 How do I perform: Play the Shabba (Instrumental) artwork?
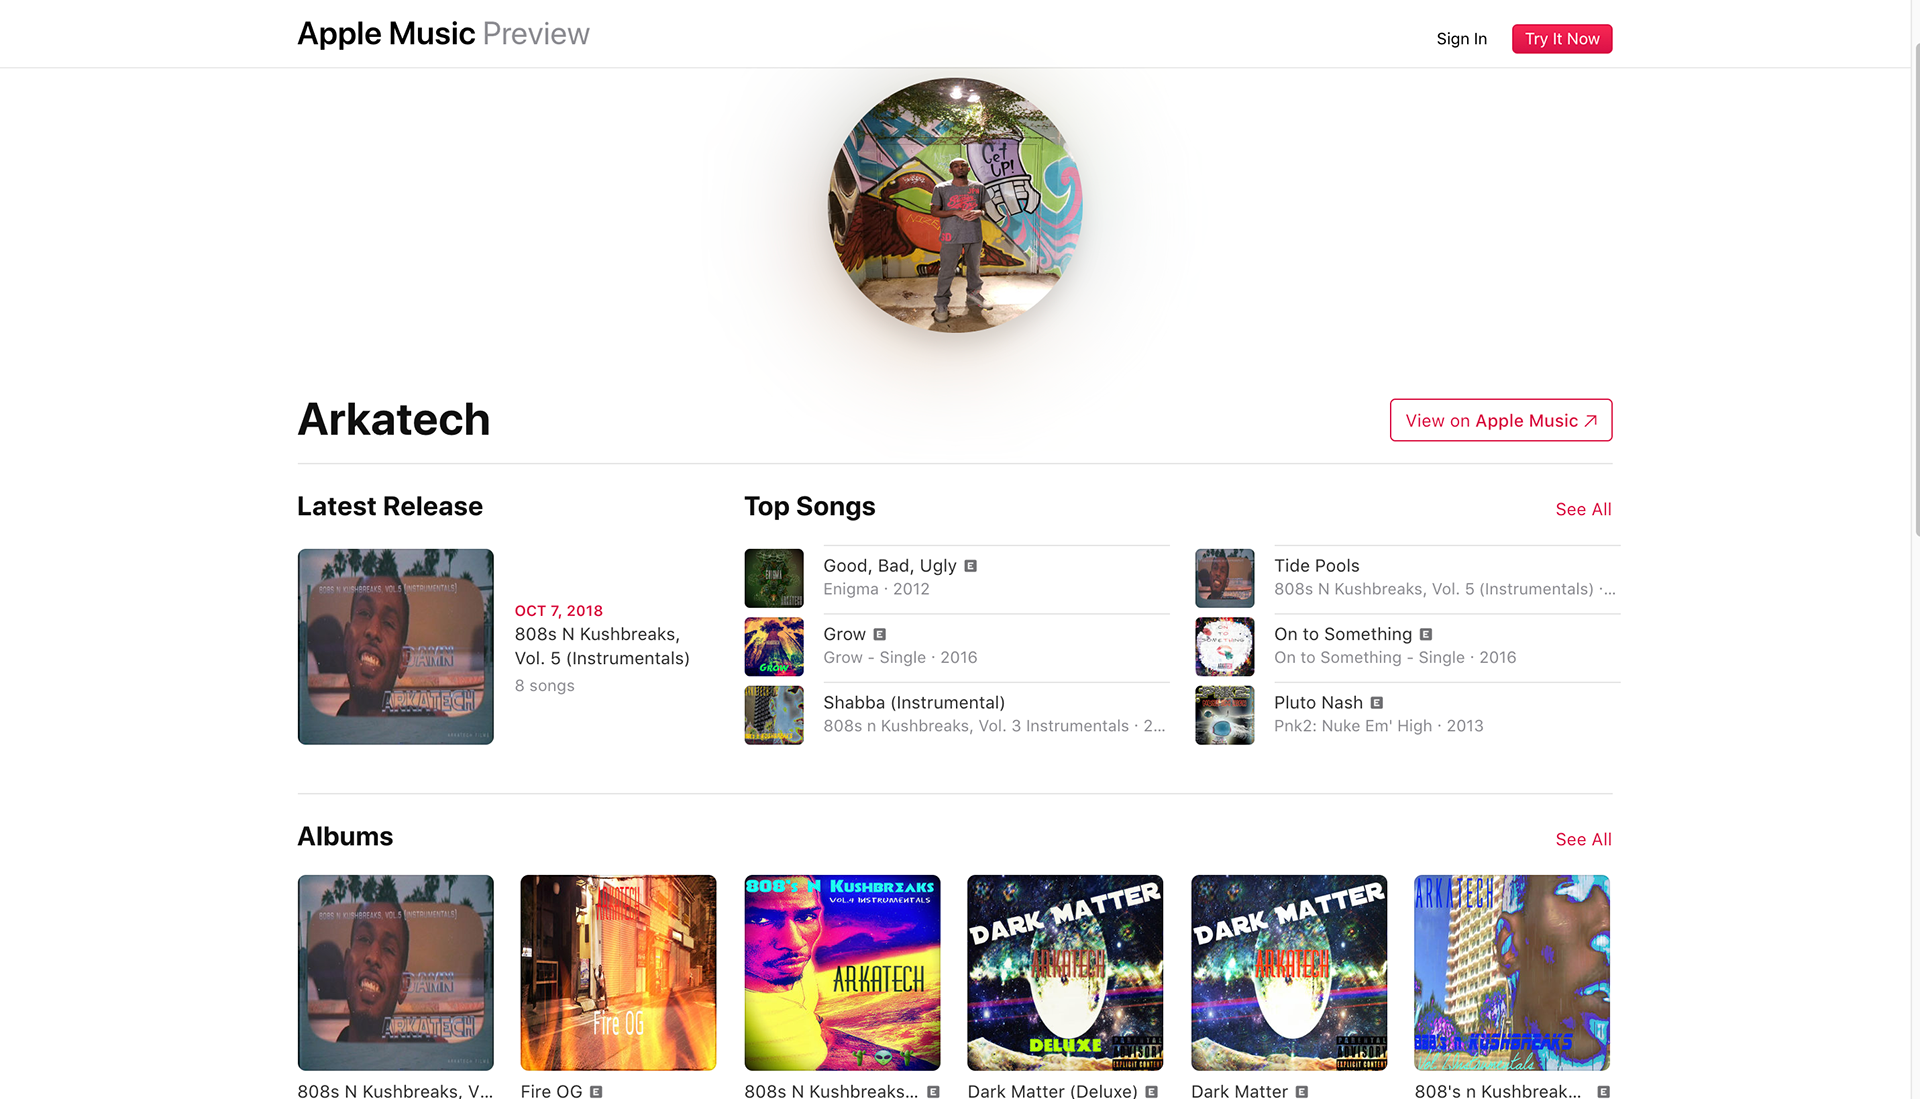point(774,715)
